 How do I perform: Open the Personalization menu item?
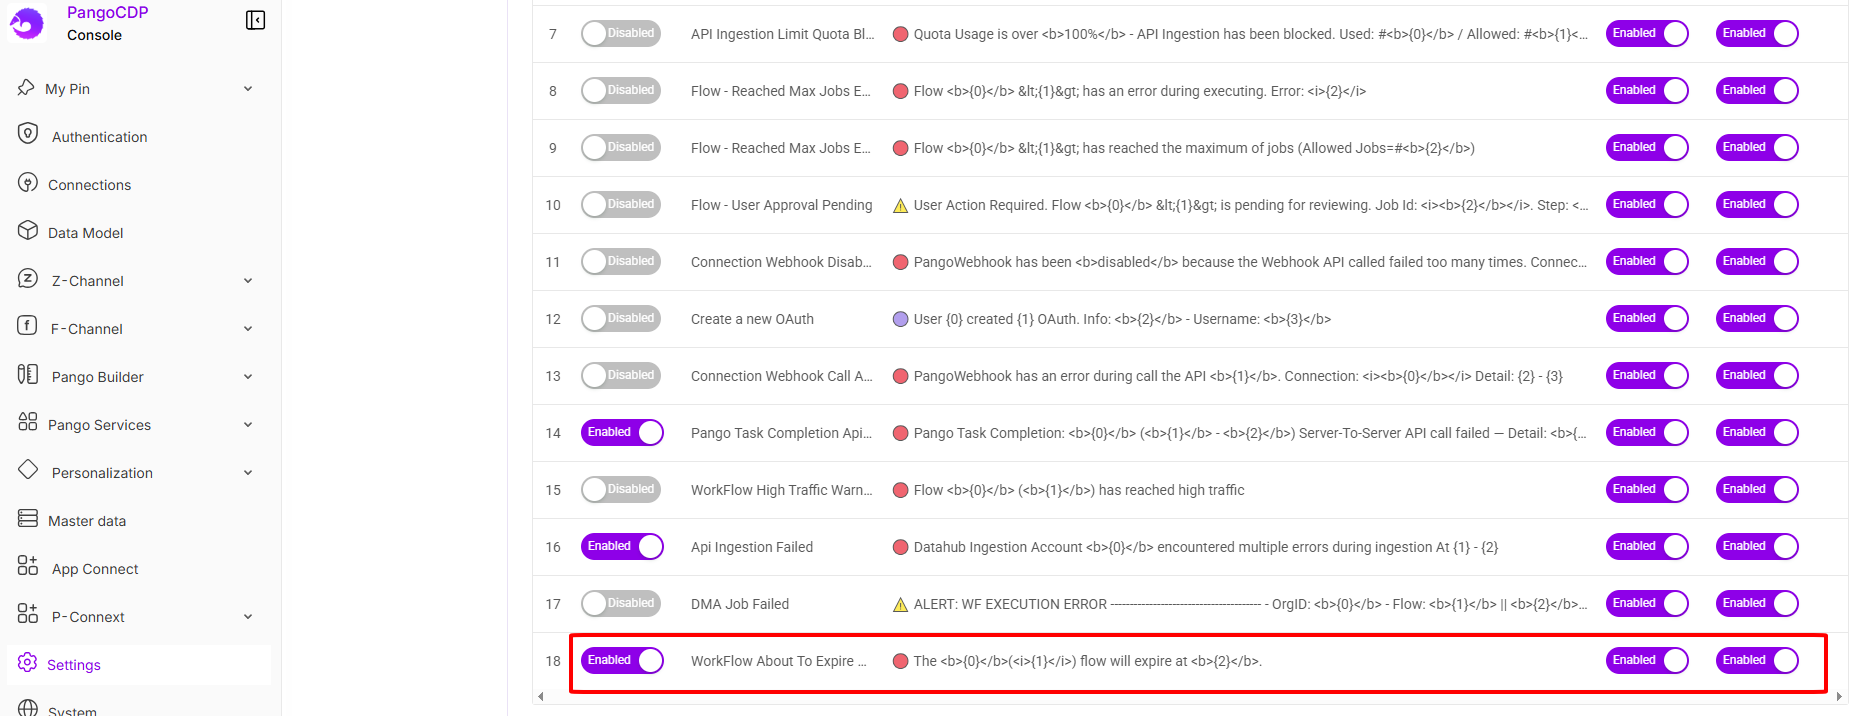[102, 473]
